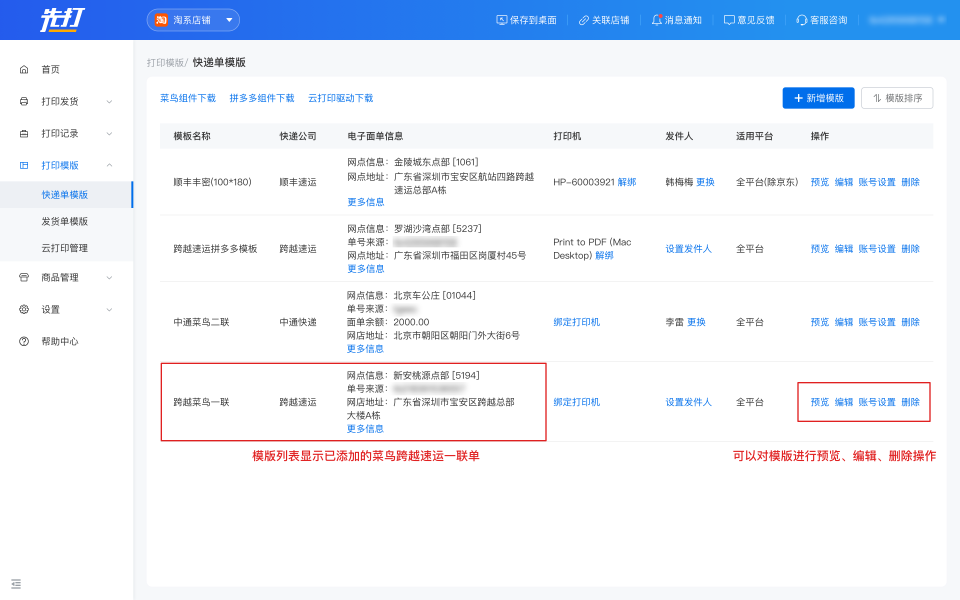Collapse sidebar using bottom-left menu icon
The height and width of the screenshot is (600, 960).
[x=16, y=583]
